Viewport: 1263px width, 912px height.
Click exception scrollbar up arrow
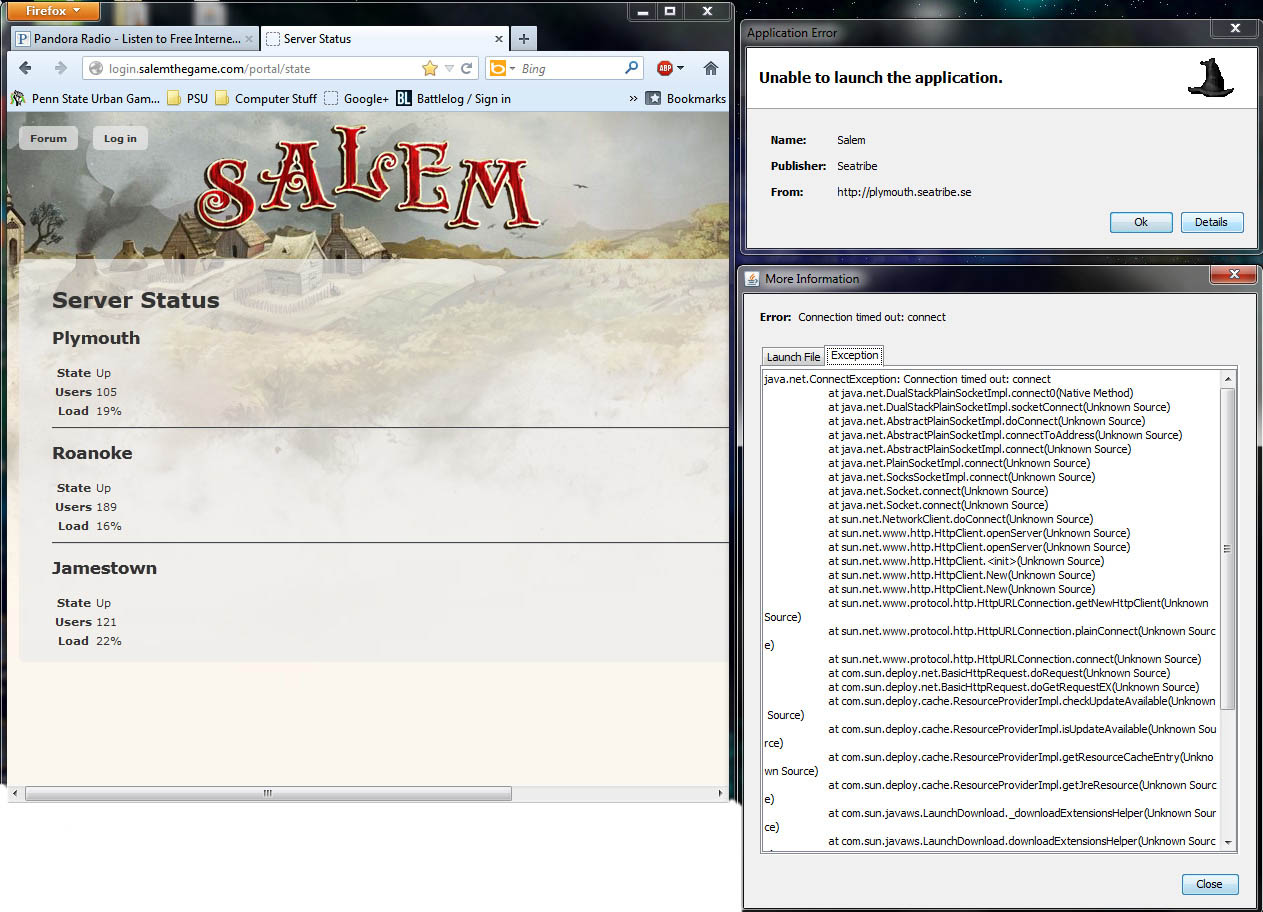coord(1228,379)
